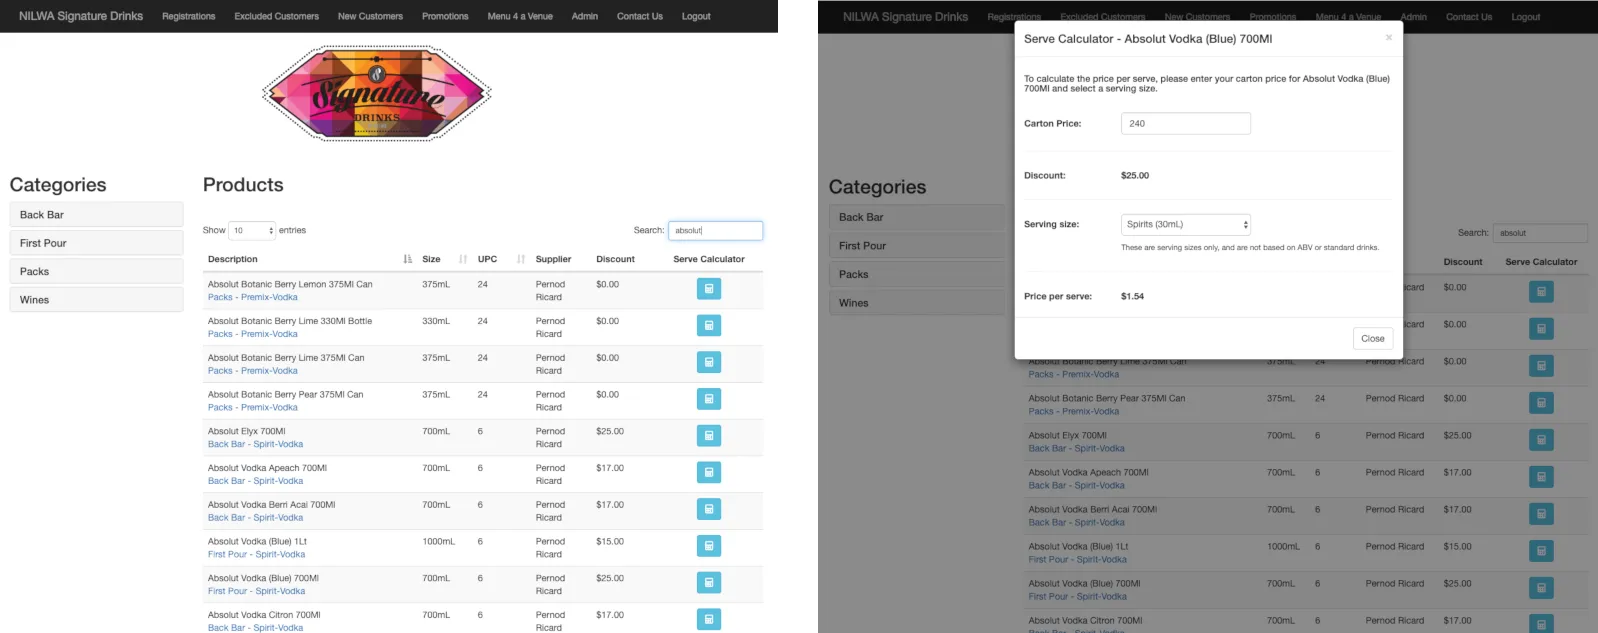Open Excluded Customers in the undimmed page navbar
Image resolution: width=1598 pixels, height=633 pixels.
276,16
